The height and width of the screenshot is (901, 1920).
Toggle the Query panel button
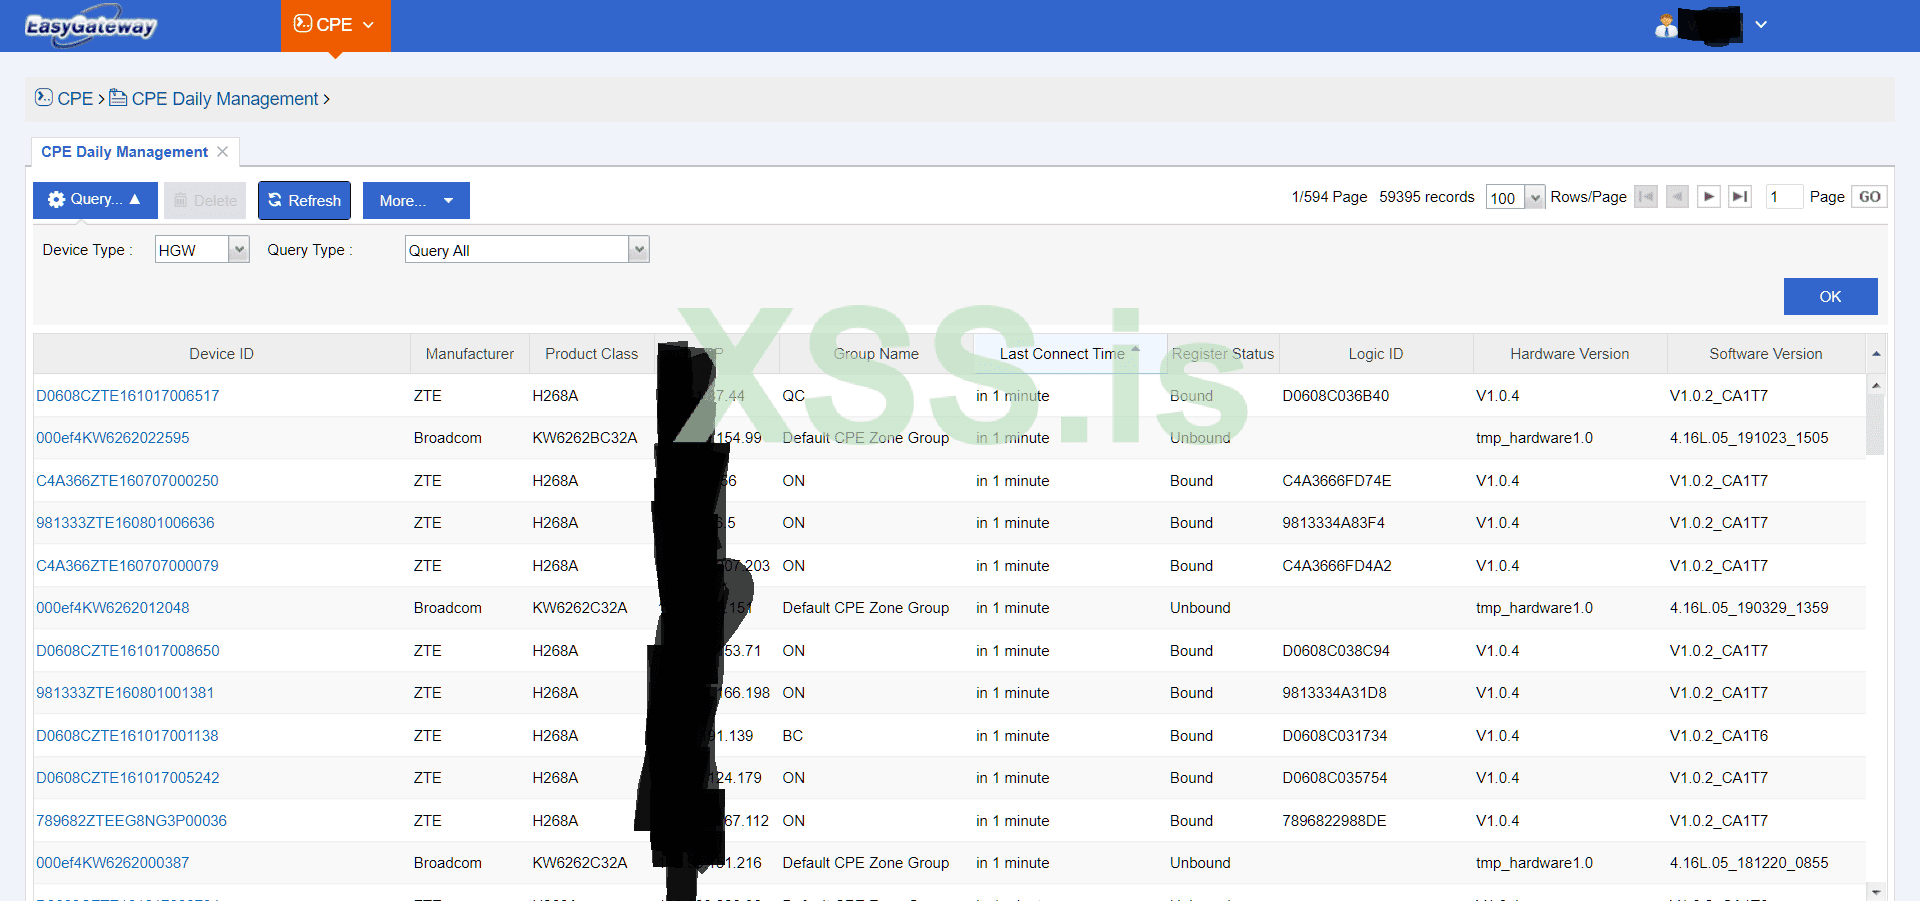pos(95,200)
